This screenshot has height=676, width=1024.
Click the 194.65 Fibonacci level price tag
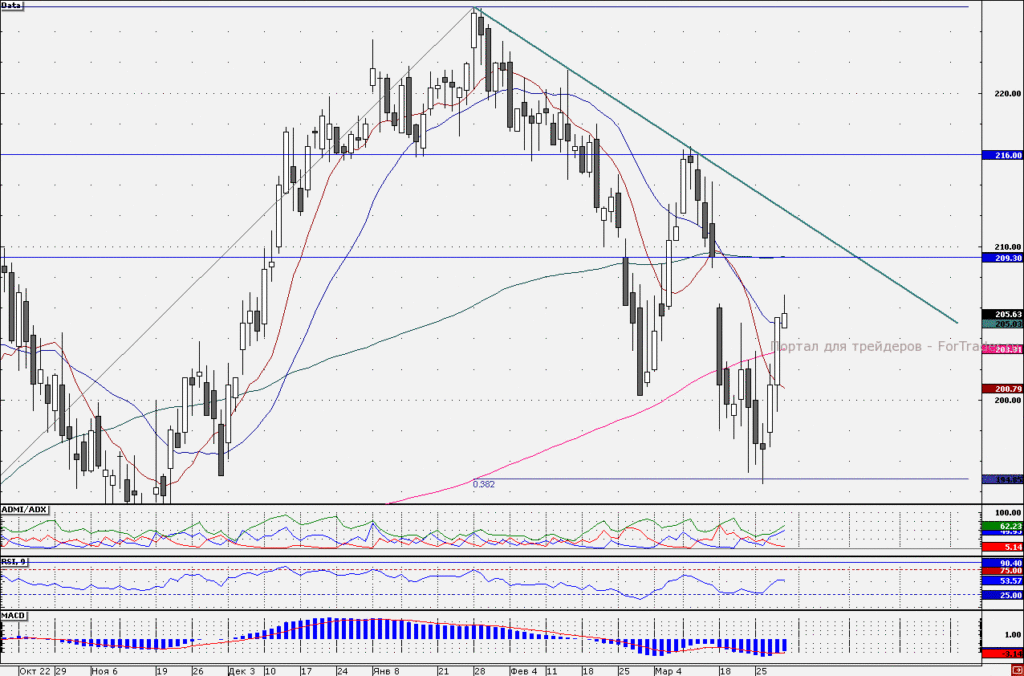point(1002,479)
